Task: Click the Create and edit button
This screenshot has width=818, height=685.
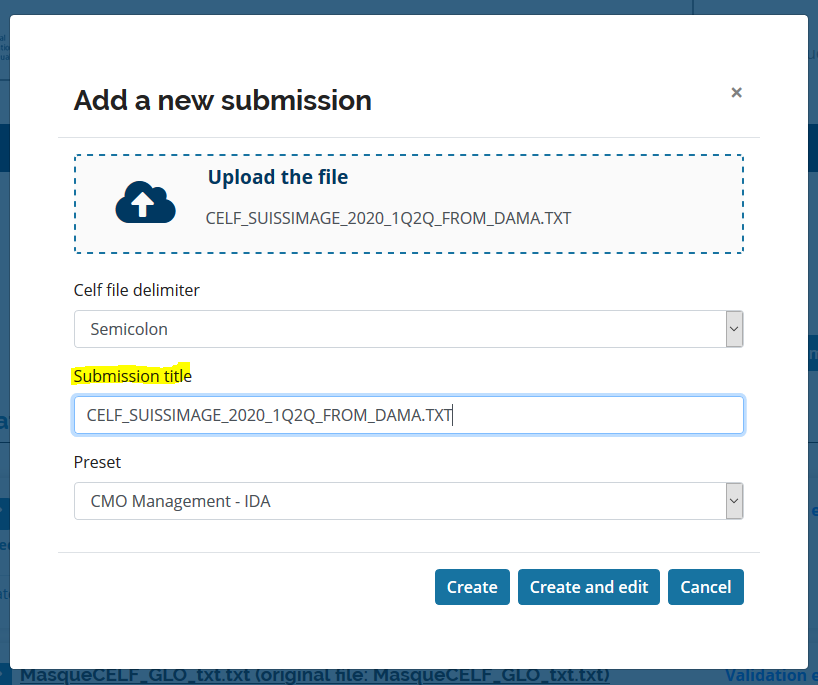Action: pos(589,587)
